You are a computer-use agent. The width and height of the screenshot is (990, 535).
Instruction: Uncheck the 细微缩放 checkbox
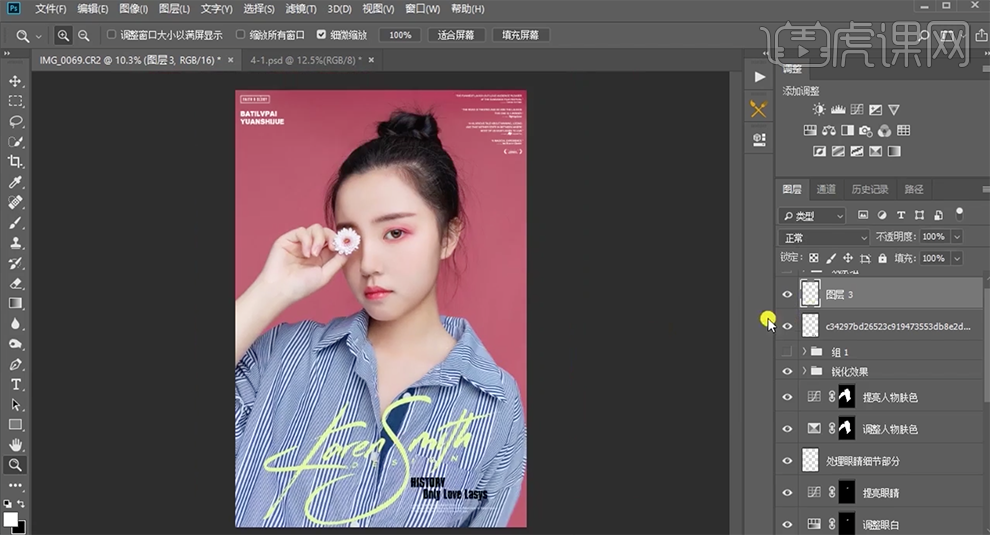pyautogui.click(x=321, y=35)
